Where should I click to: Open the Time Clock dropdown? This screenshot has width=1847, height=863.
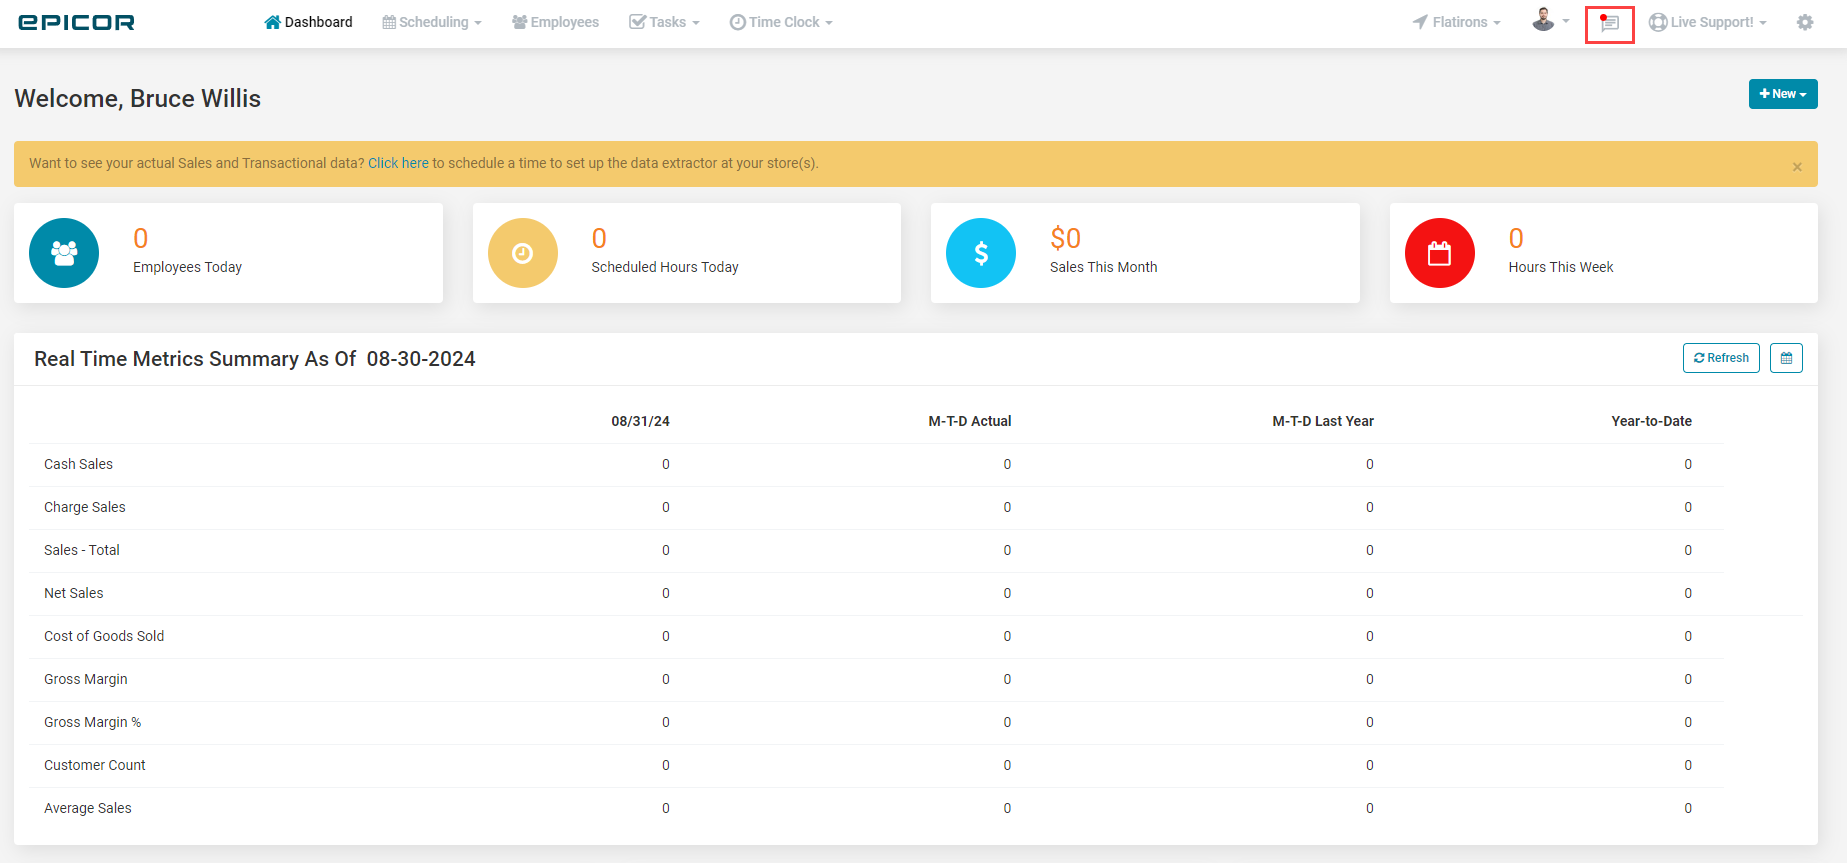pos(781,22)
